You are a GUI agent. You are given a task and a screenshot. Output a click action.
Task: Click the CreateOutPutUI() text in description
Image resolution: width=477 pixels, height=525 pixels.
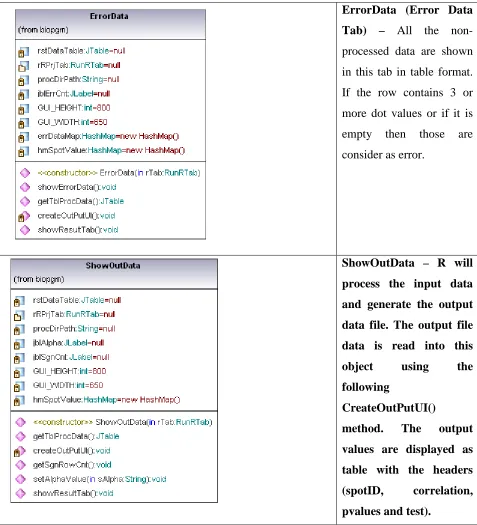[389, 408]
